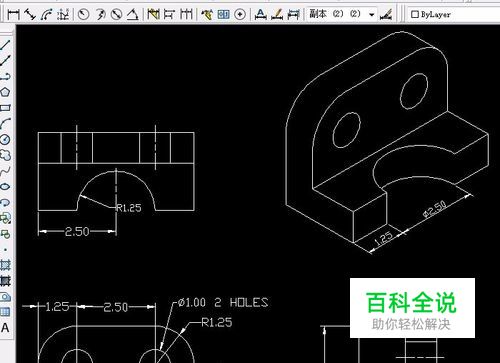Image resolution: width=500 pixels, height=363 pixels.
Task: Select the Revision Cloud tool
Action: [x=5, y=155]
